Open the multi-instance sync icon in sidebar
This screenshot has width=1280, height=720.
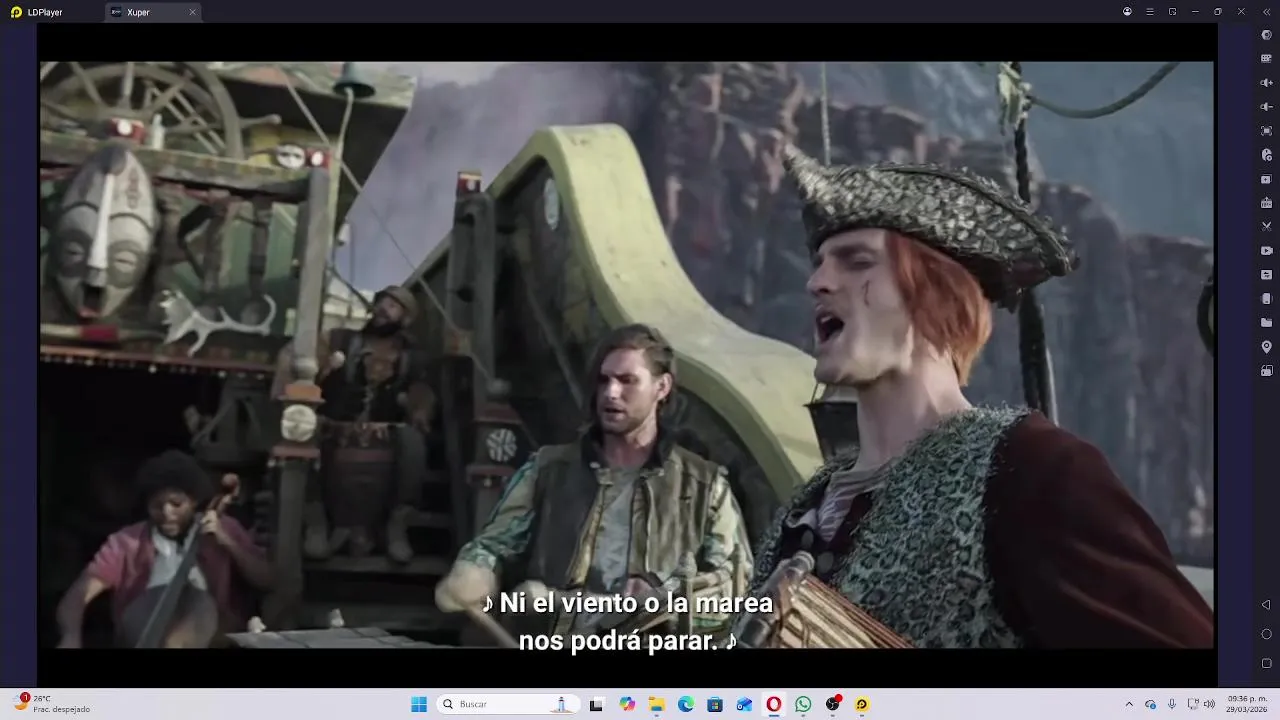1266,179
